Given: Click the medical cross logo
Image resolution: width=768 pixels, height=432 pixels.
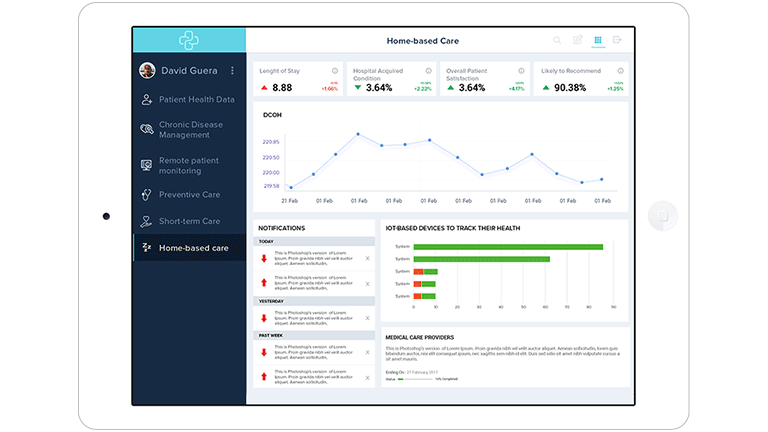Looking at the screenshot, I should [x=189, y=41].
